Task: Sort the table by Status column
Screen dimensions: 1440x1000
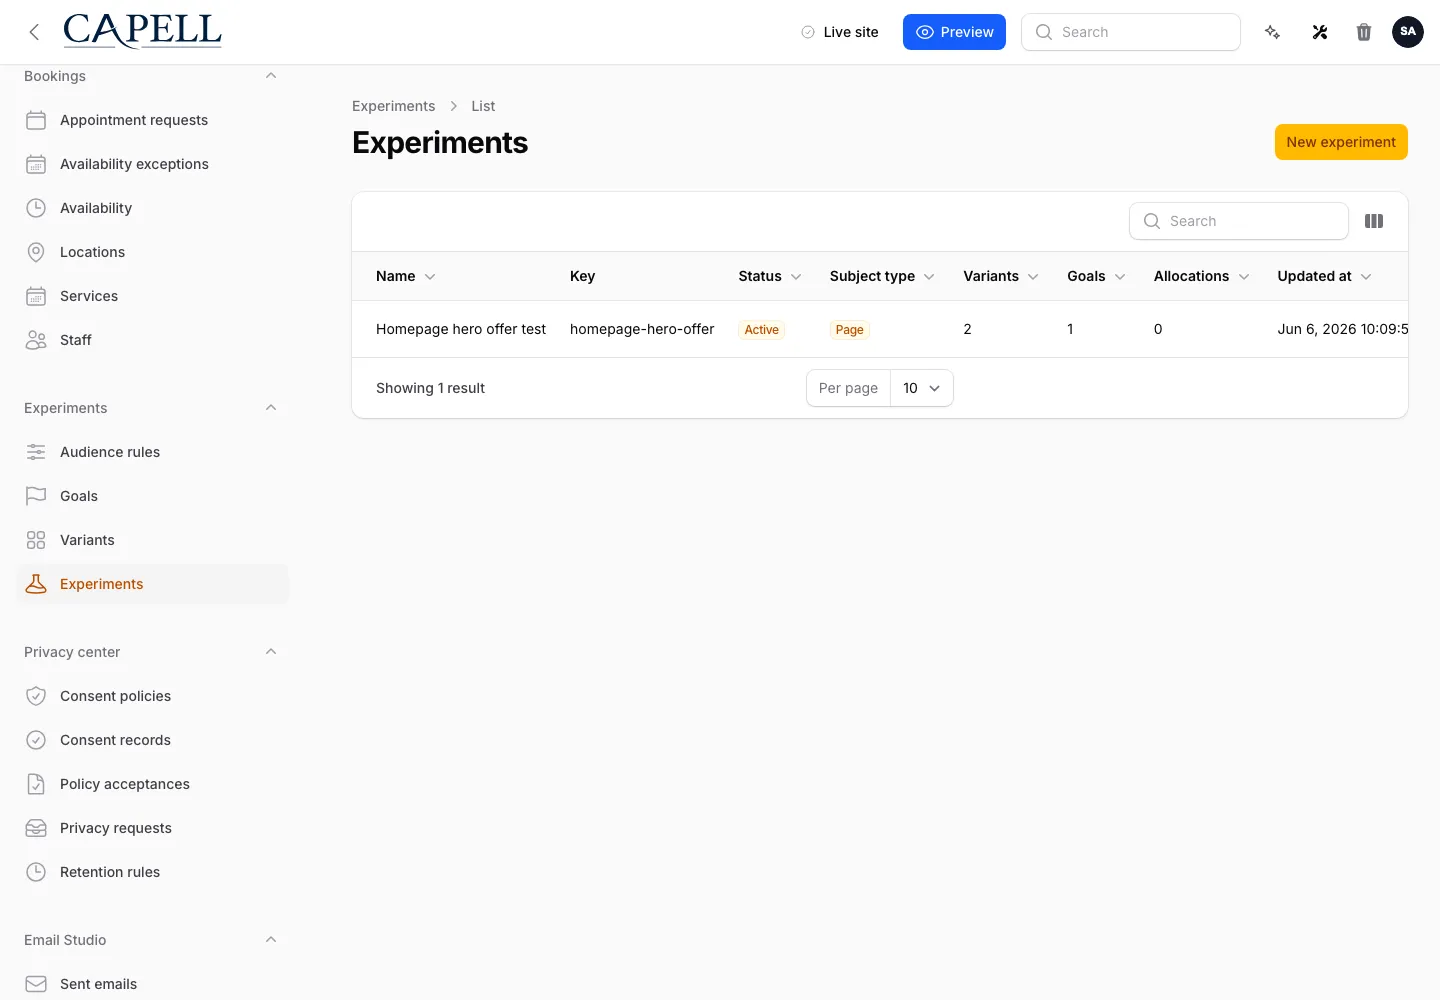Action: (770, 276)
